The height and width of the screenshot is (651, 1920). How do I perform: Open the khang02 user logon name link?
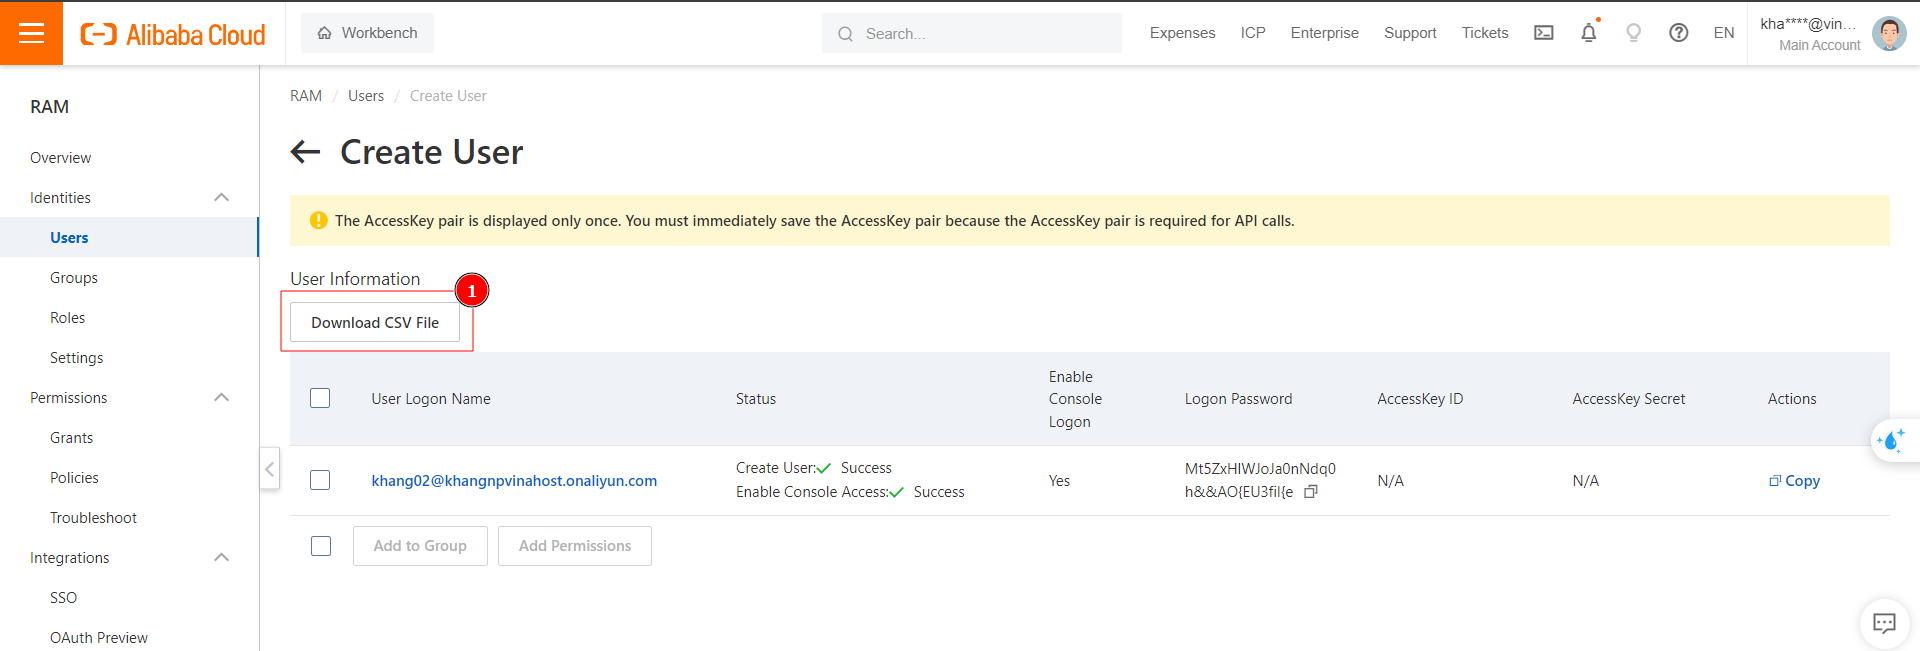[x=514, y=481]
